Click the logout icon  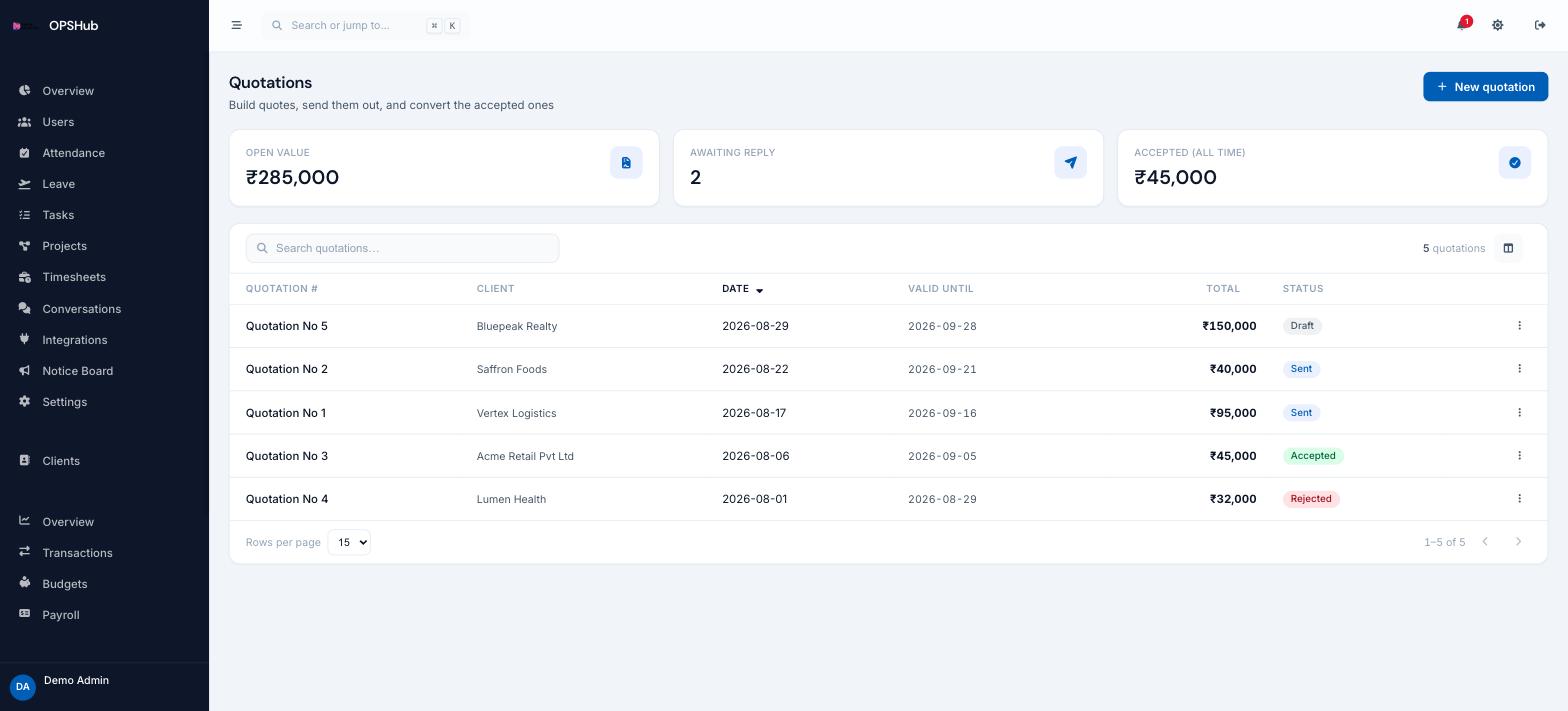point(1540,25)
